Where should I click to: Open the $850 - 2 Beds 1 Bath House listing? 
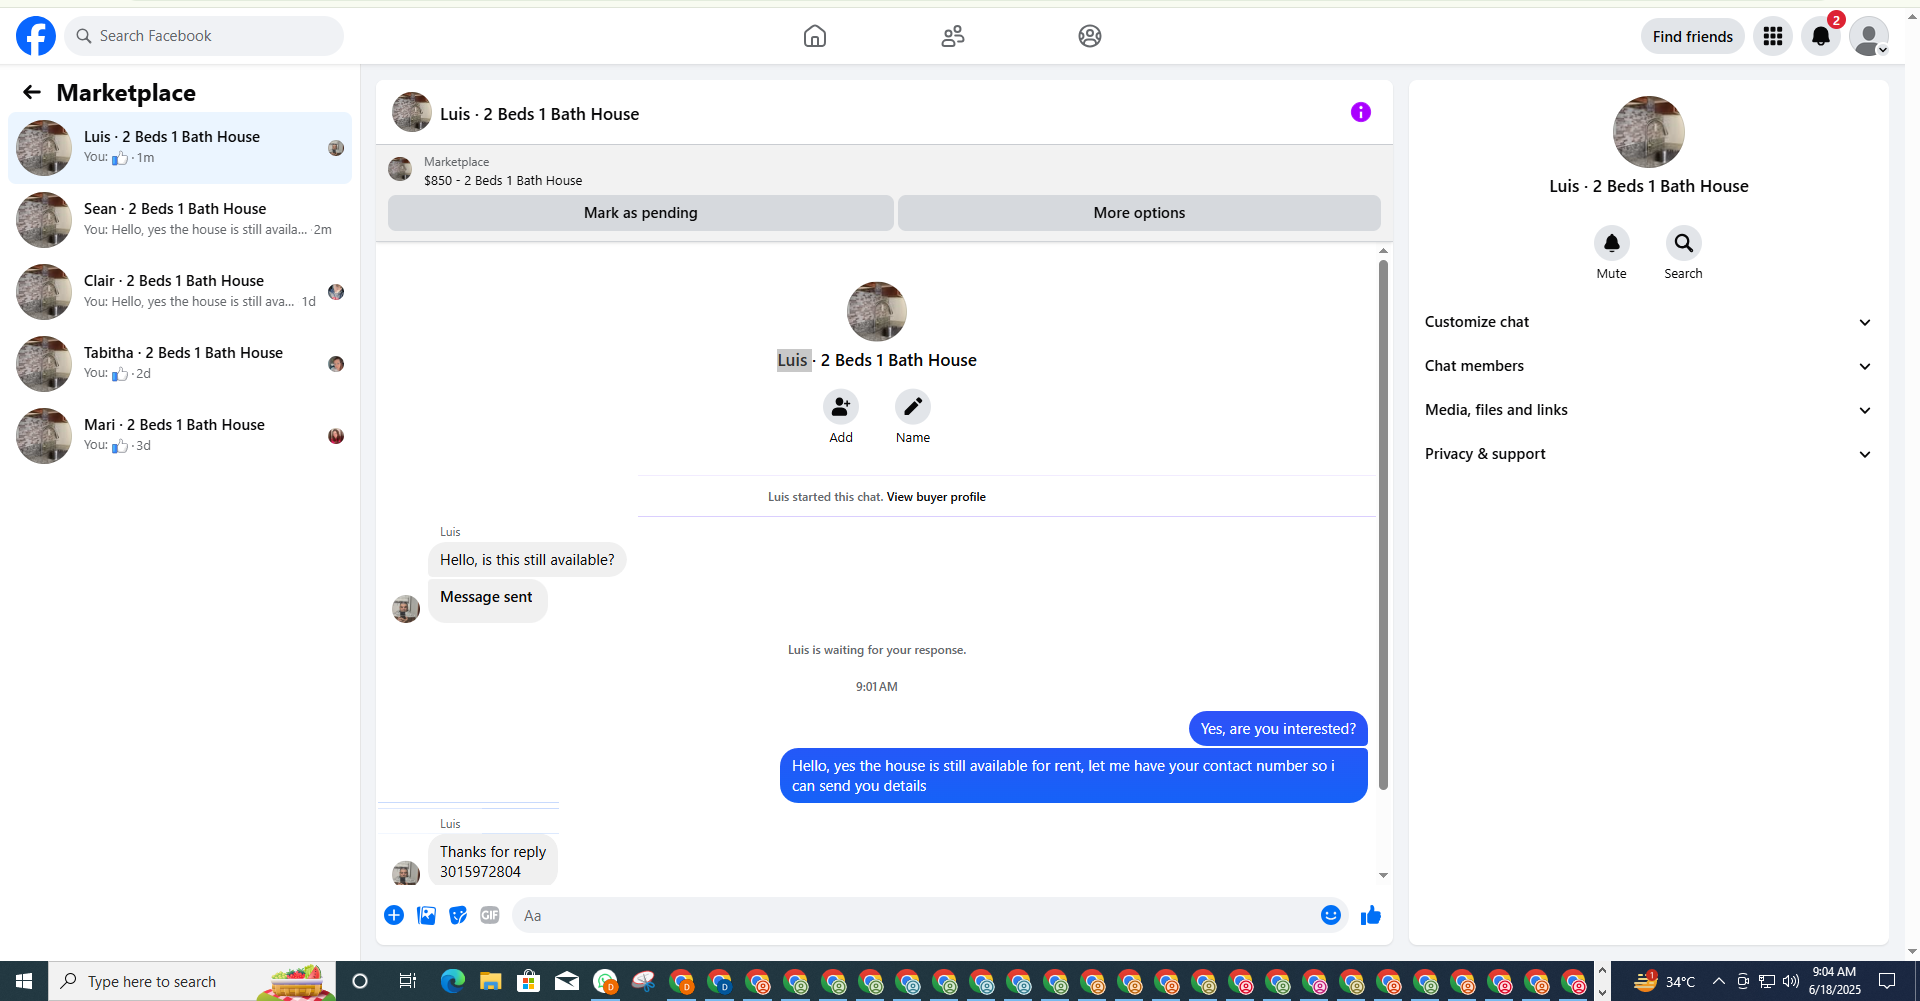click(503, 181)
